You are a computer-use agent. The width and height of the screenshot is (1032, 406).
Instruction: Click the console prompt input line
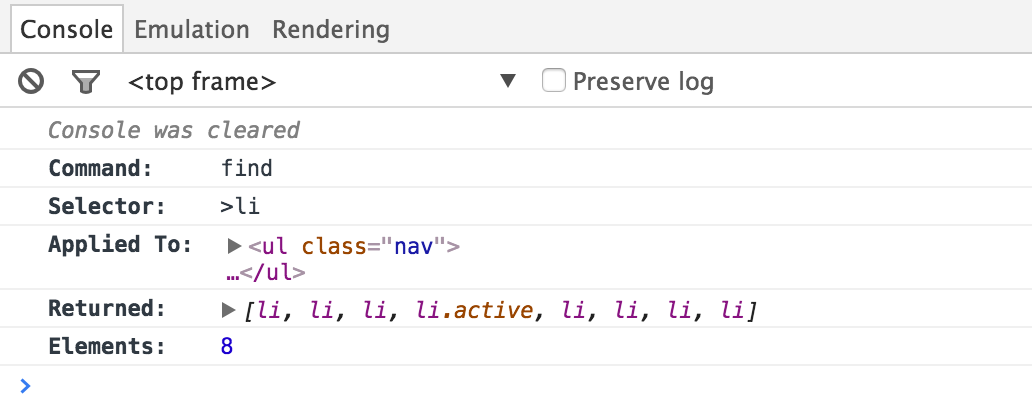(x=500, y=386)
